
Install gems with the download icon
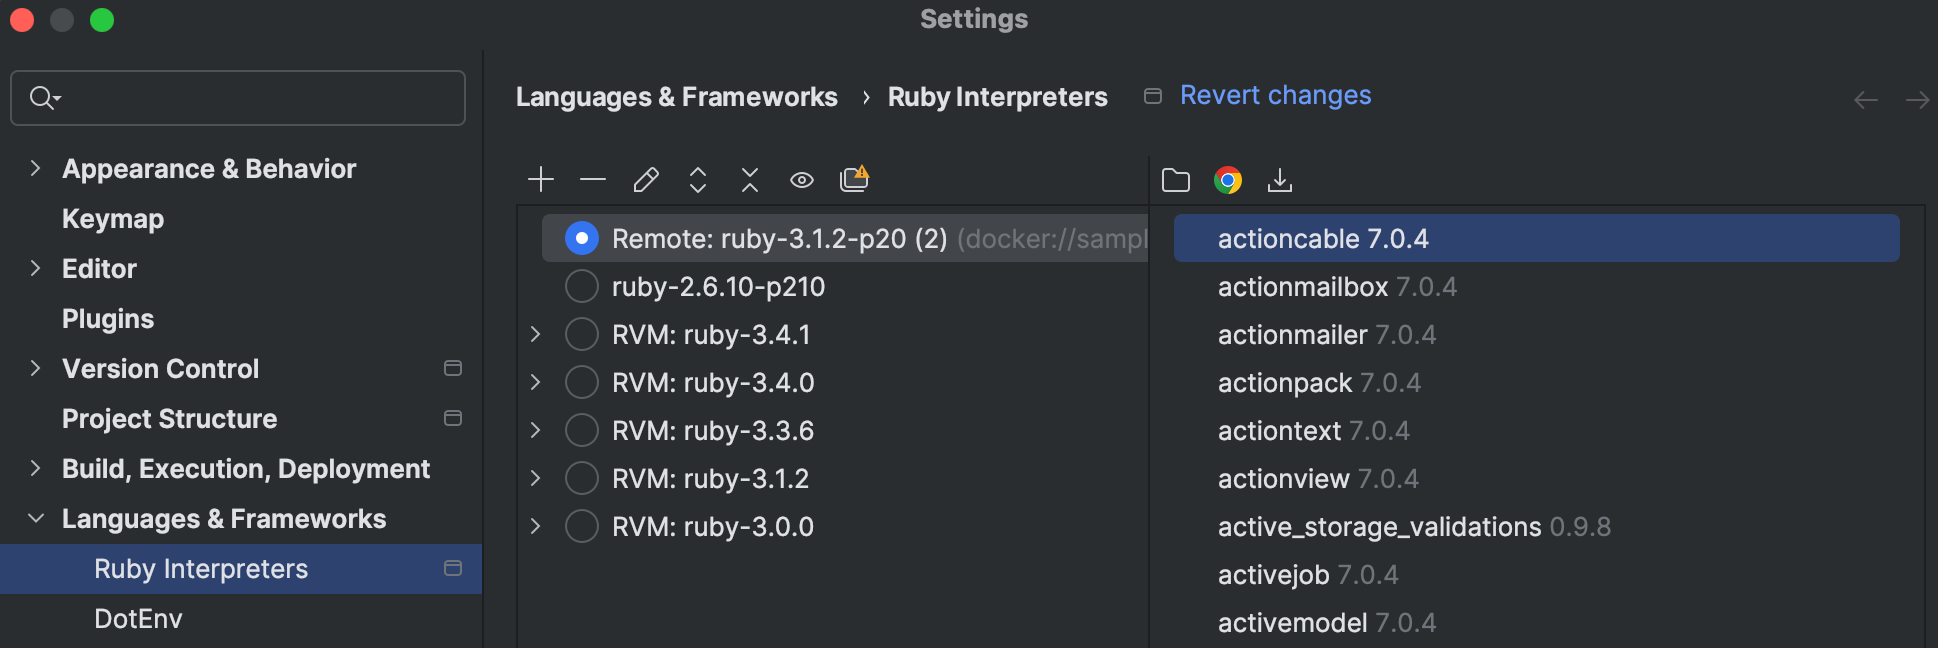click(x=1281, y=180)
